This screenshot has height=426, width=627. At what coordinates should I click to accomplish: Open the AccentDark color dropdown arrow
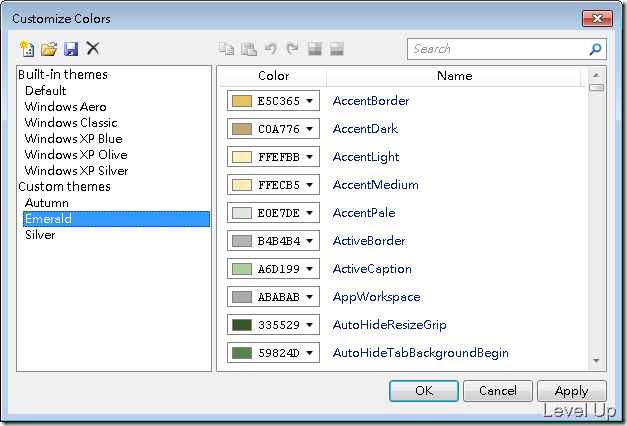pos(310,129)
